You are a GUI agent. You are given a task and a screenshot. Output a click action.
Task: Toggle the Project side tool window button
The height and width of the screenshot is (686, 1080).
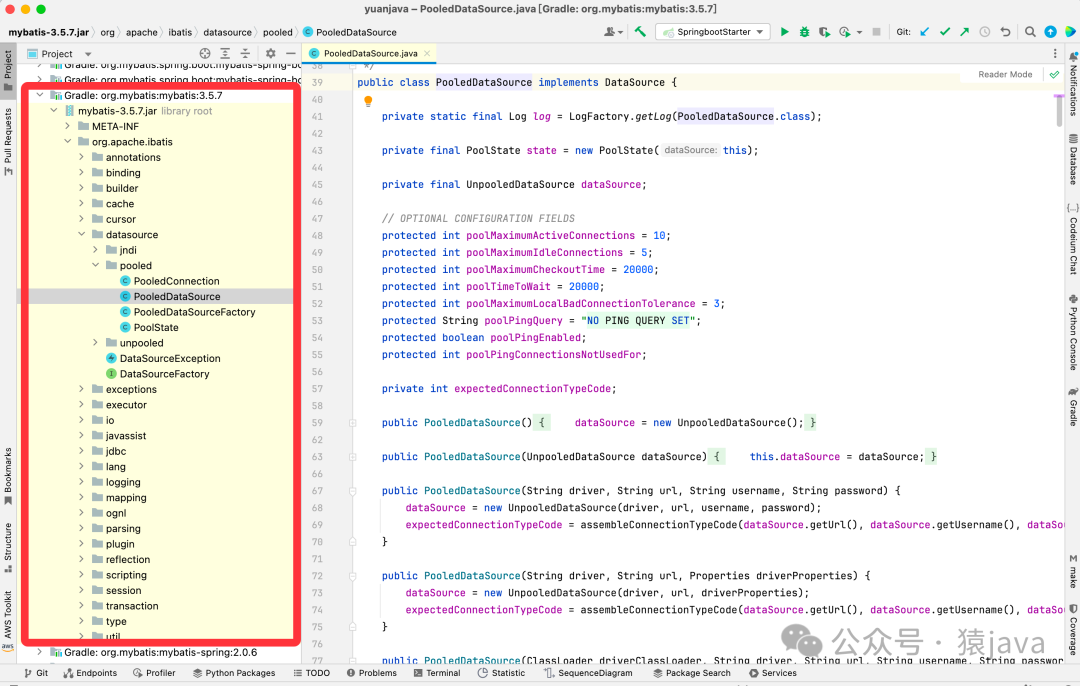click(8, 71)
